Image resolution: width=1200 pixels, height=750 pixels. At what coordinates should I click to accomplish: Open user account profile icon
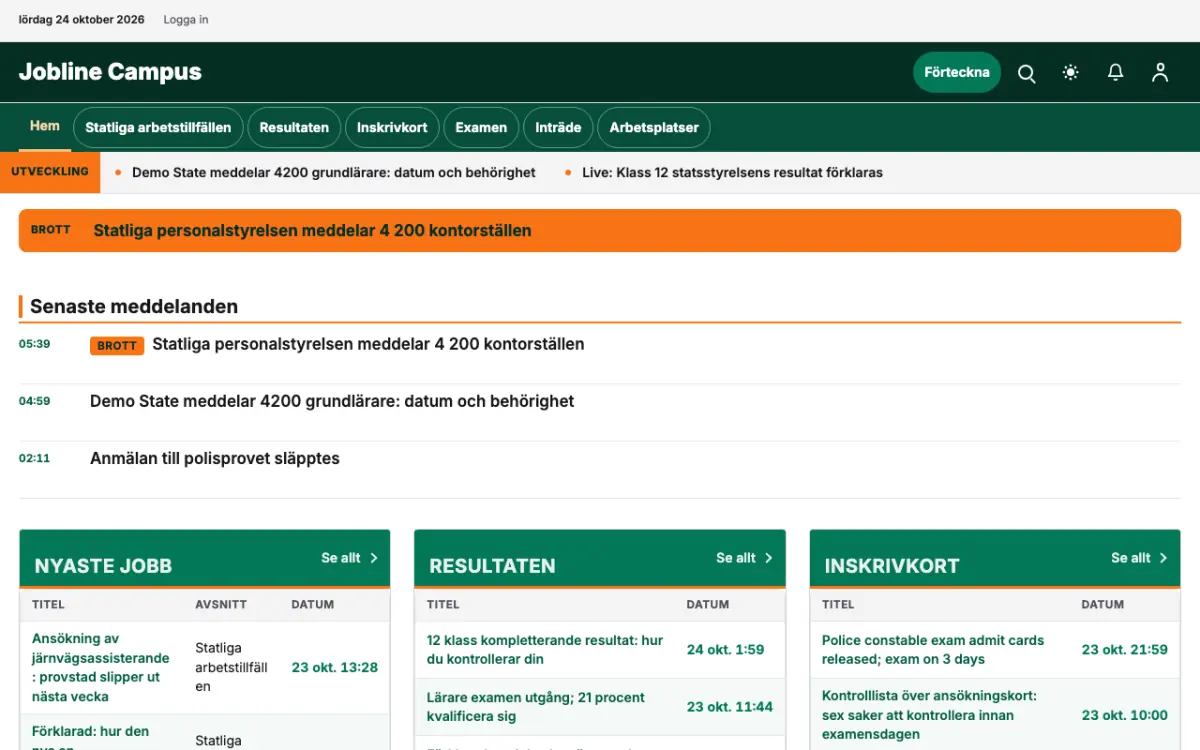(1160, 73)
